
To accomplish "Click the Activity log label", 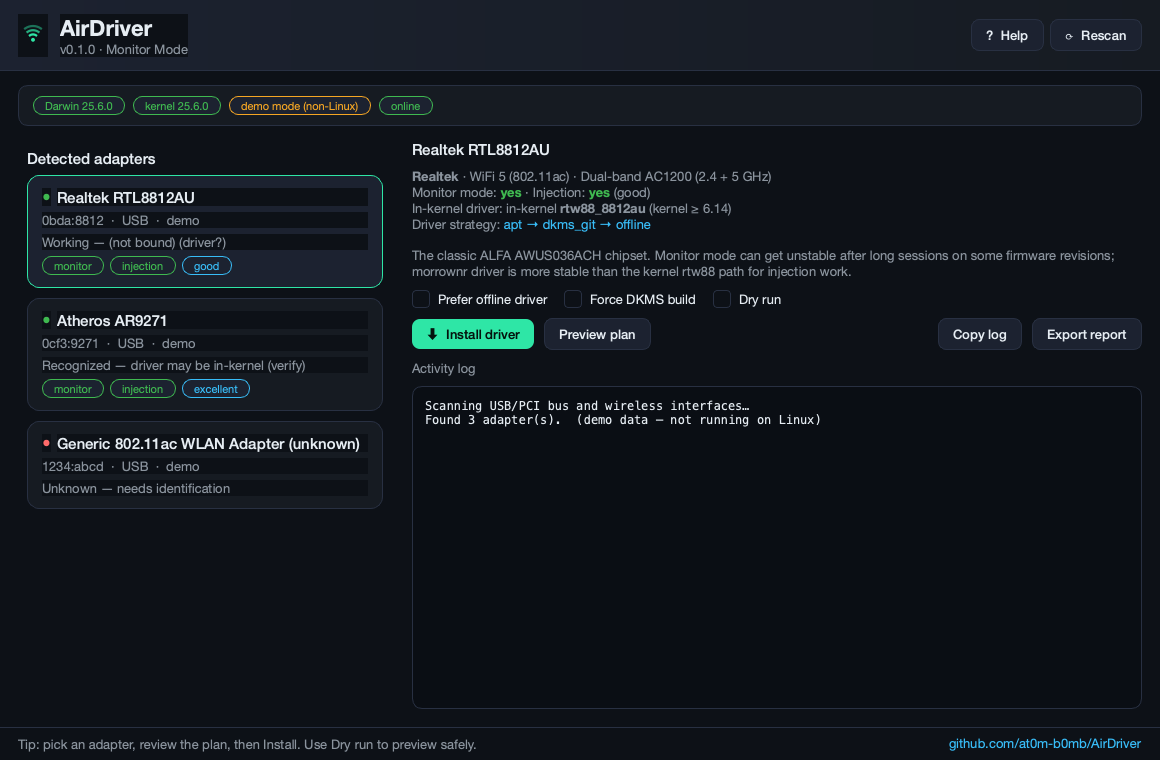I will [x=443, y=368].
